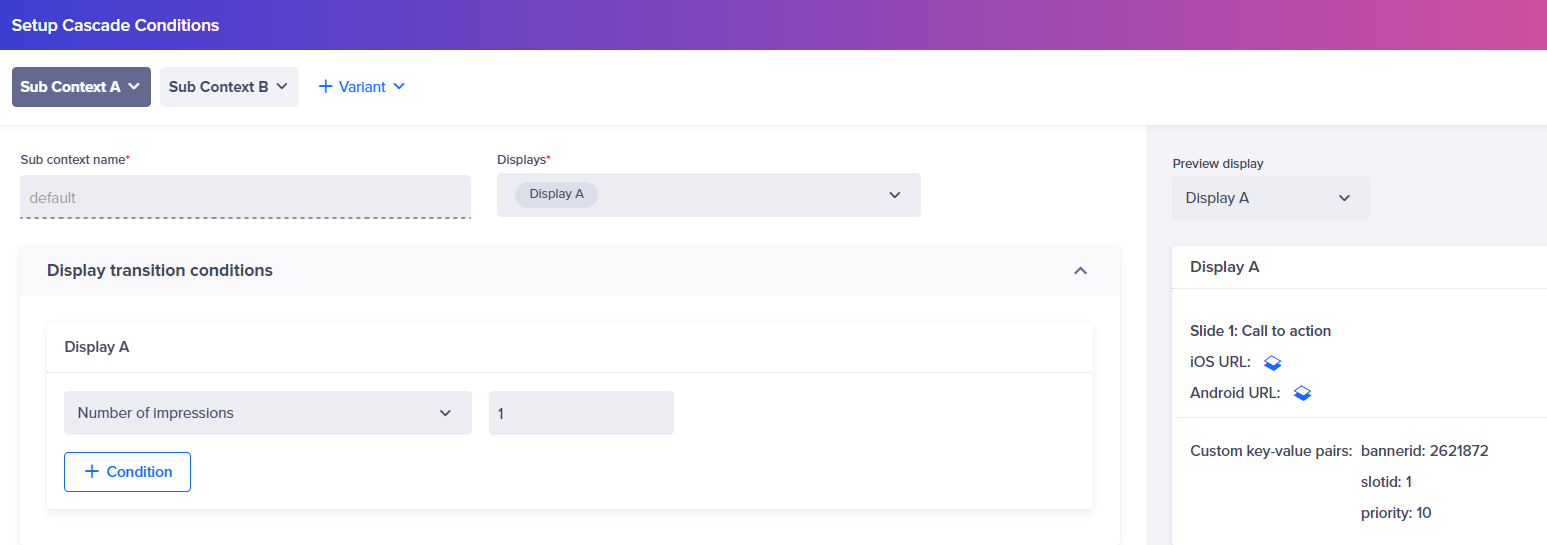Select the Display A chip in Displays
The height and width of the screenshot is (545, 1547).
point(556,194)
